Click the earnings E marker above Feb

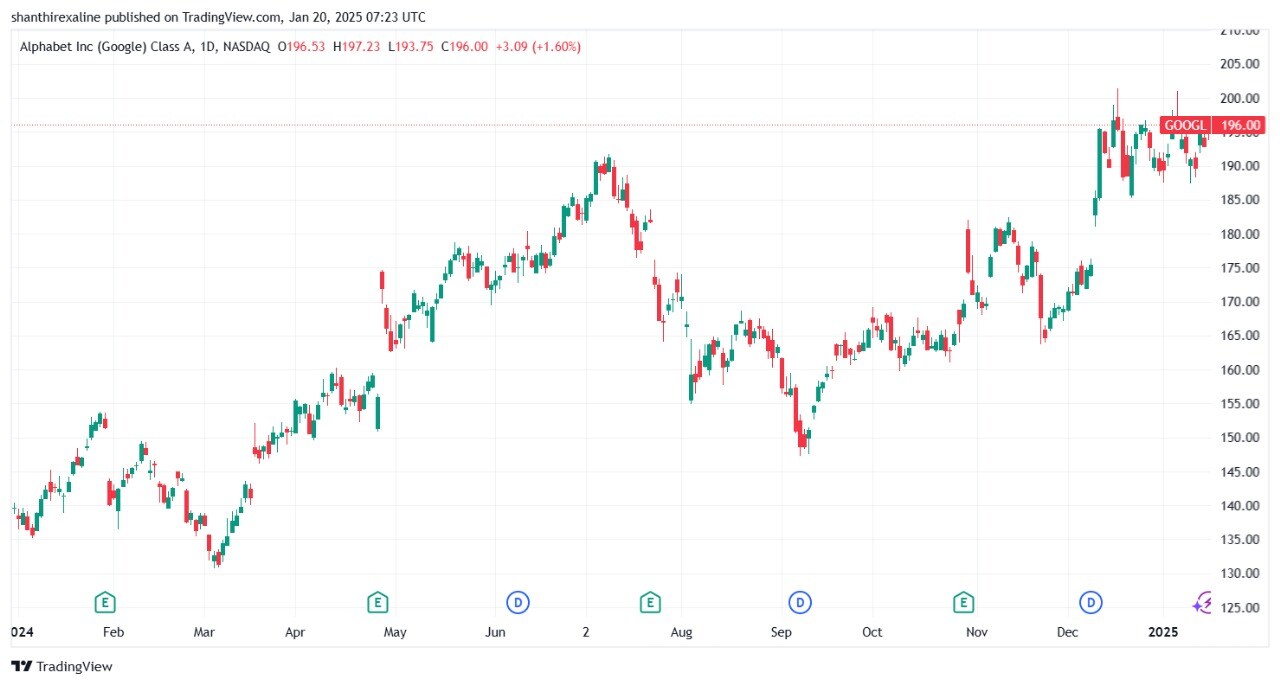[104, 602]
